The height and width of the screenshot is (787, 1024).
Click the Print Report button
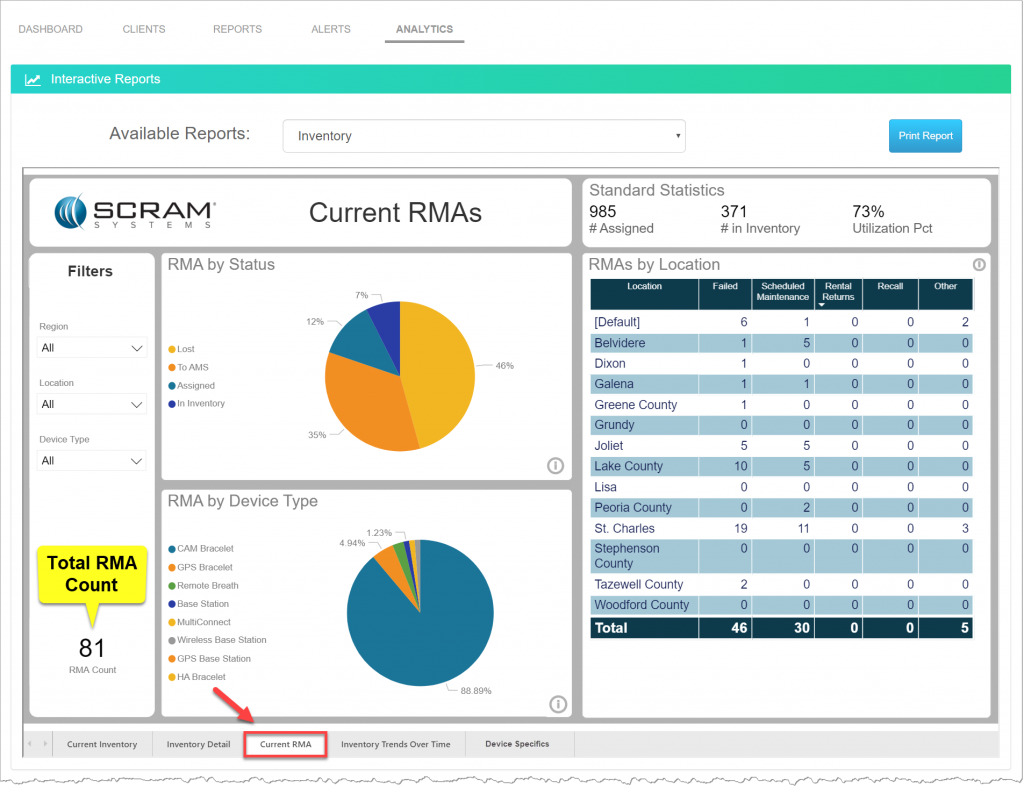click(924, 135)
